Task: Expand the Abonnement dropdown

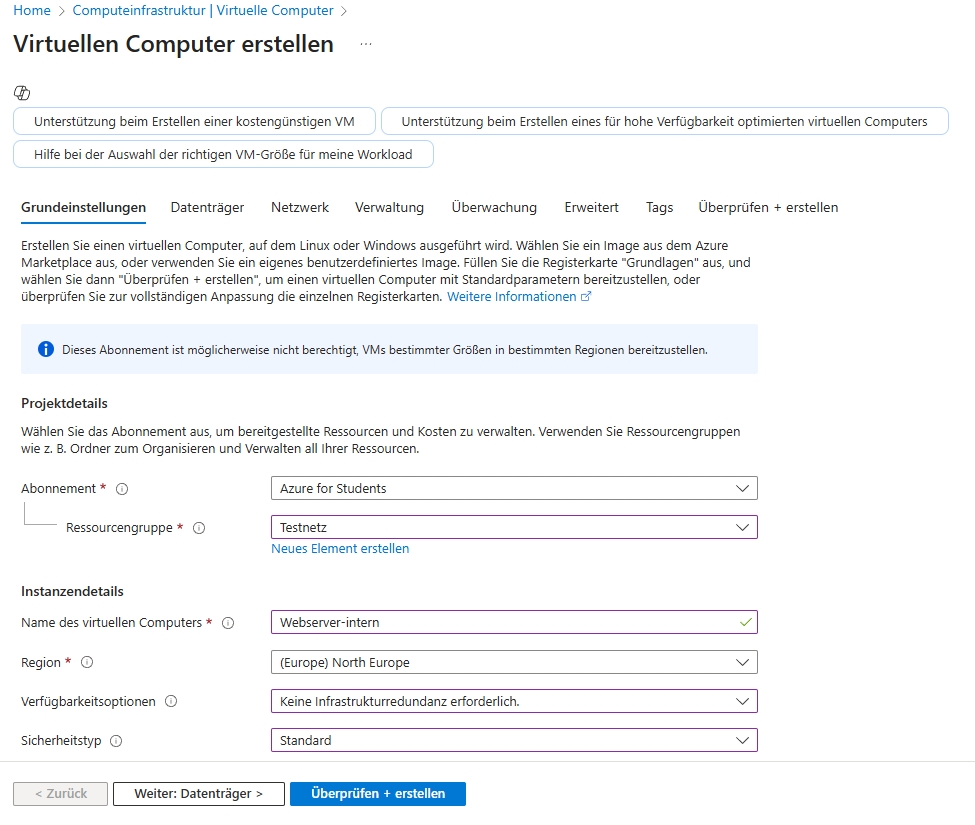Action: [x=513, y=488]
